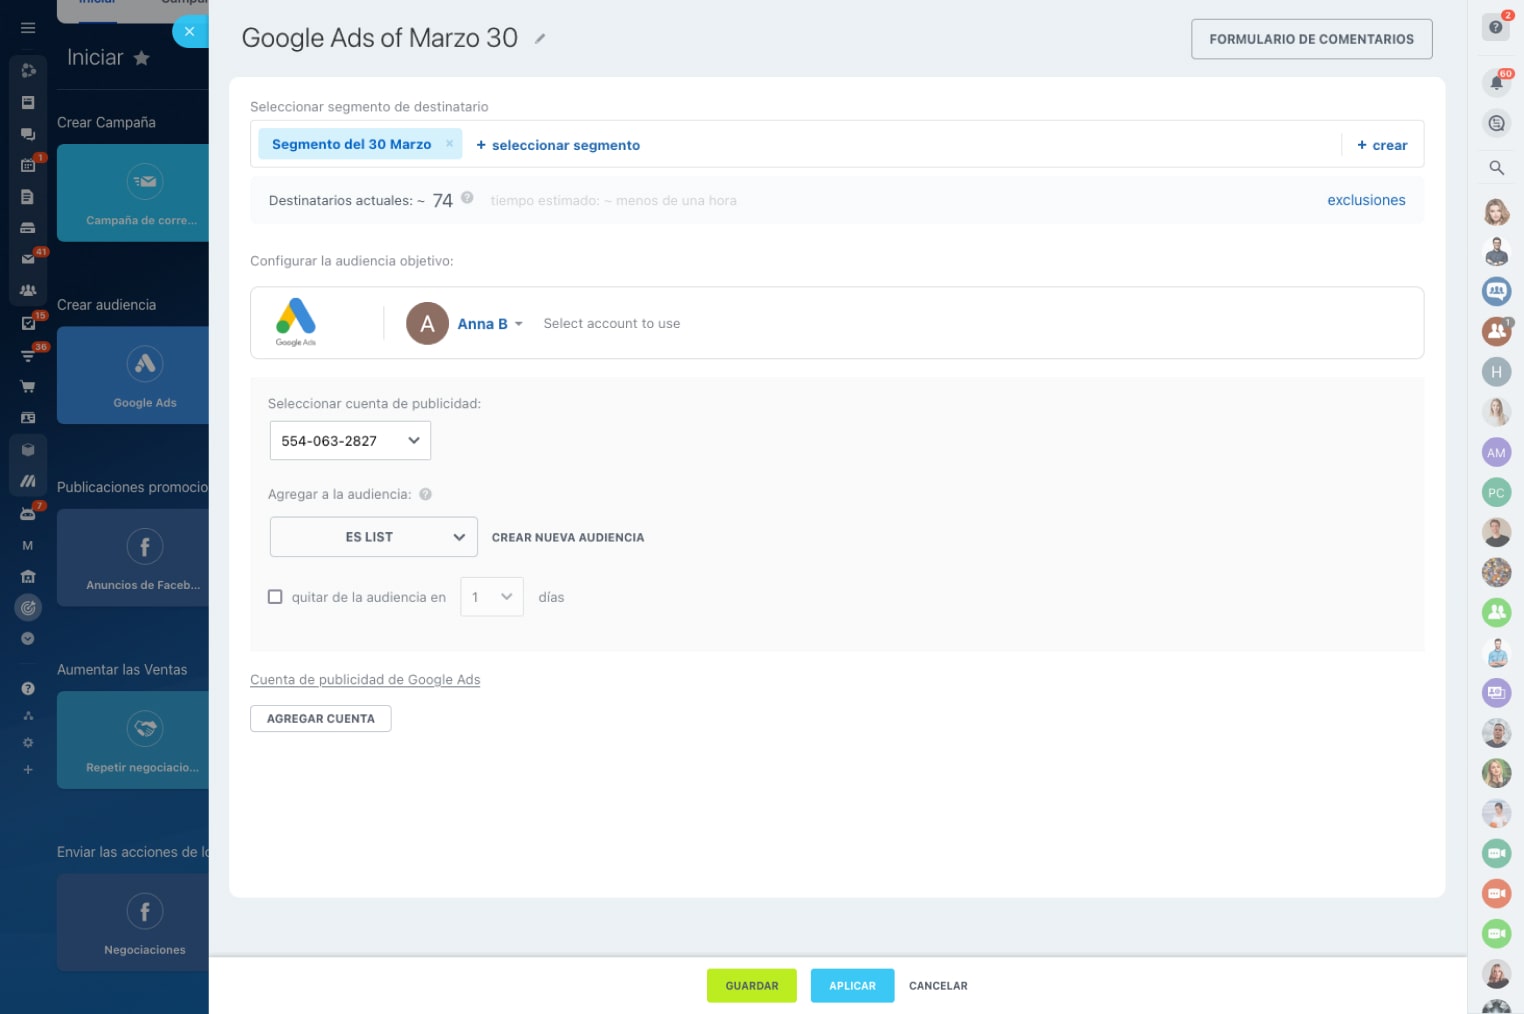1524x1014 pixels.
Task: Open the notifications bell icon
Action: [x=1496, y=83]
